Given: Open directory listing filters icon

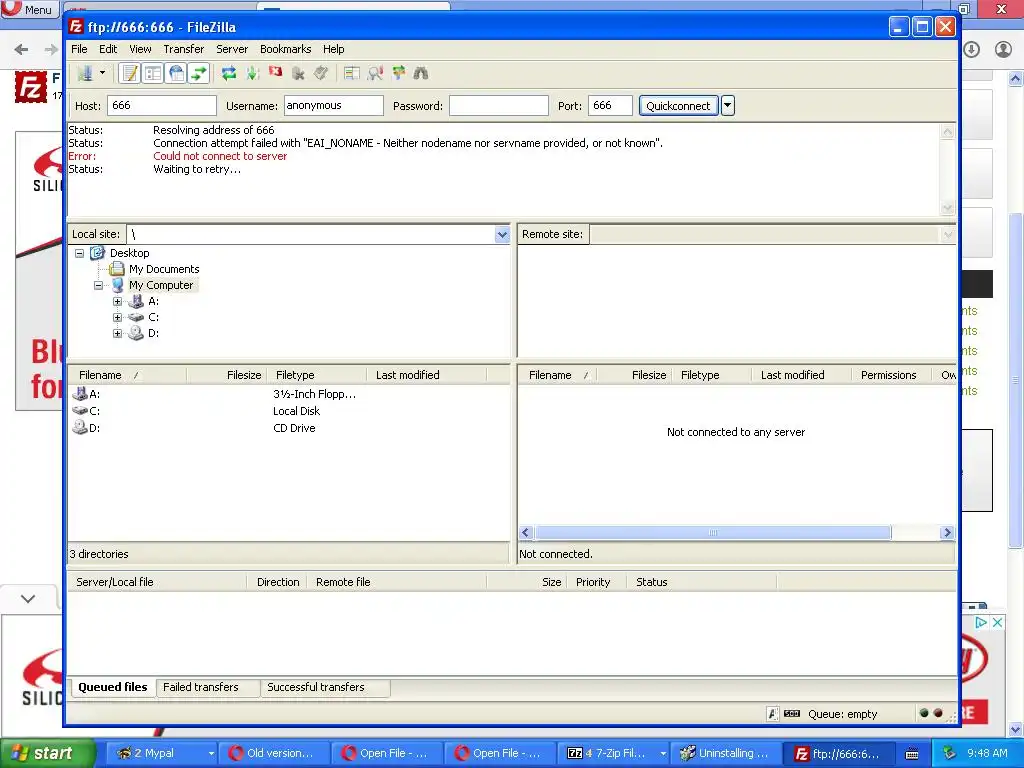Looking at the screenshot, I should 351,73.
